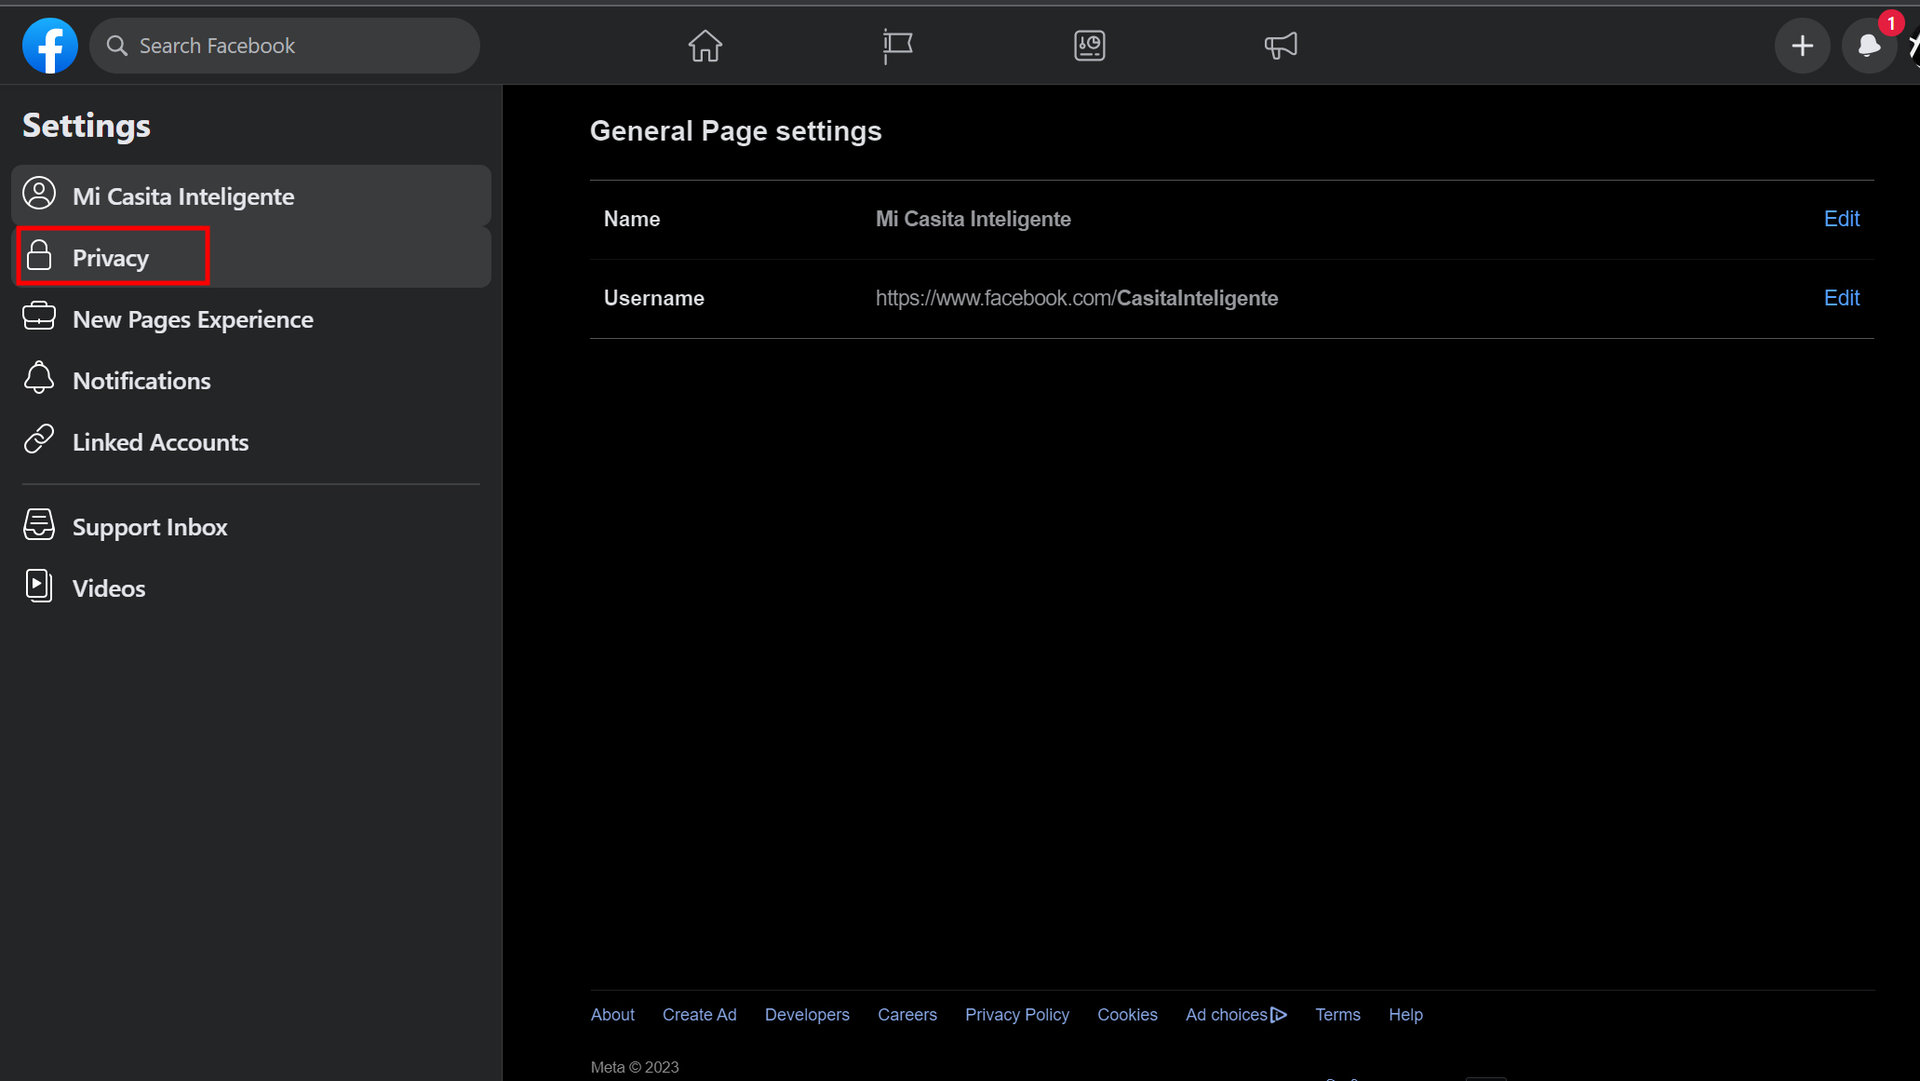Click the Support Inbox icon

(x=39, y=525)
